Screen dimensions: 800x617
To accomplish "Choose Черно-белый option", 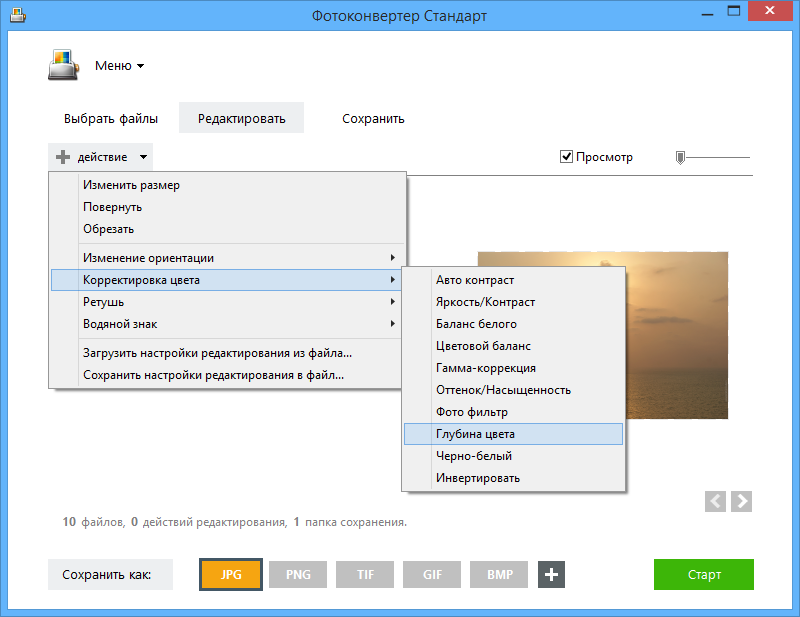I will click(513, 456).
